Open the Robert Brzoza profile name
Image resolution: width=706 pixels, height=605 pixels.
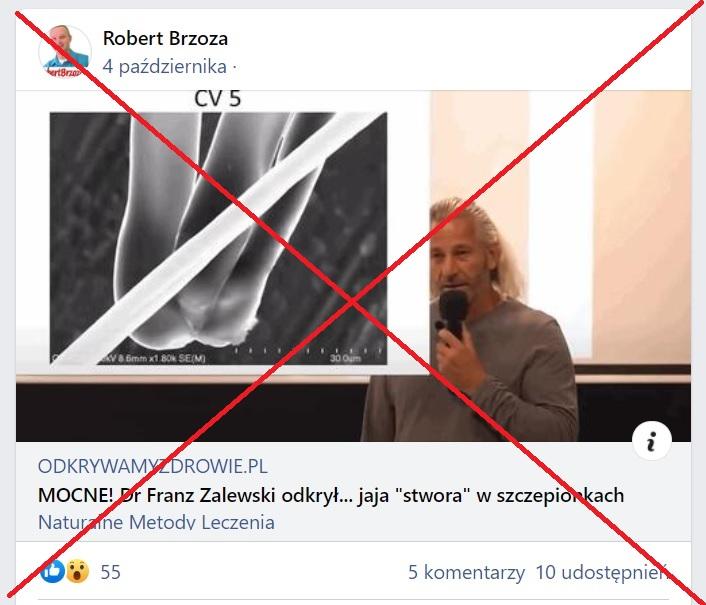pyautogui.click(x=165, y=38)
